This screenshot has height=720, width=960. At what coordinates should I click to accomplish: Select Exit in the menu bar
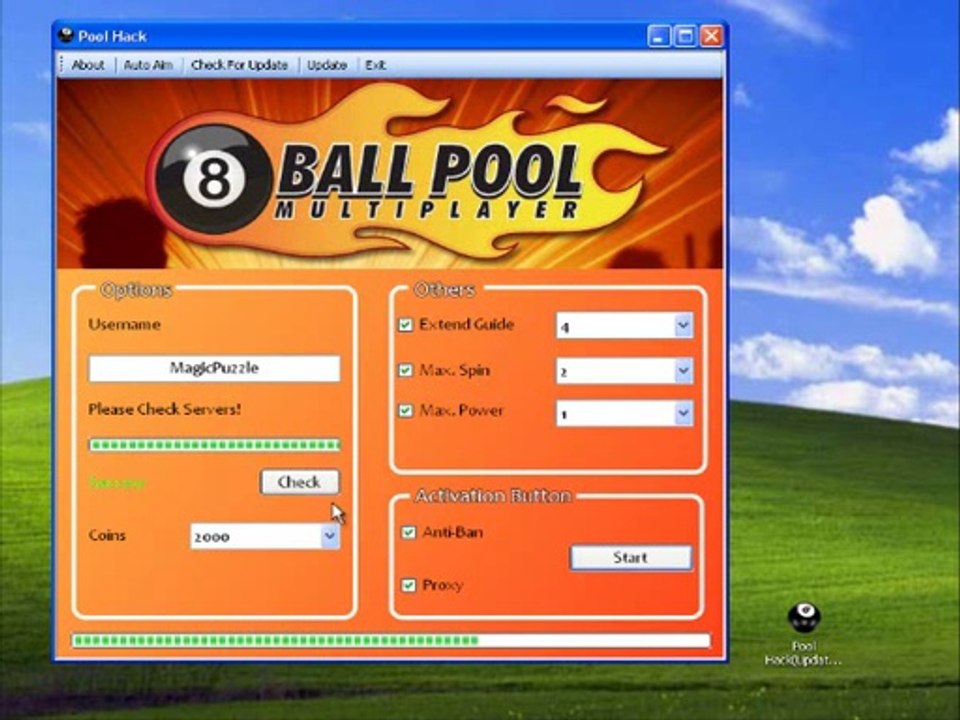[x=375, y=65]
